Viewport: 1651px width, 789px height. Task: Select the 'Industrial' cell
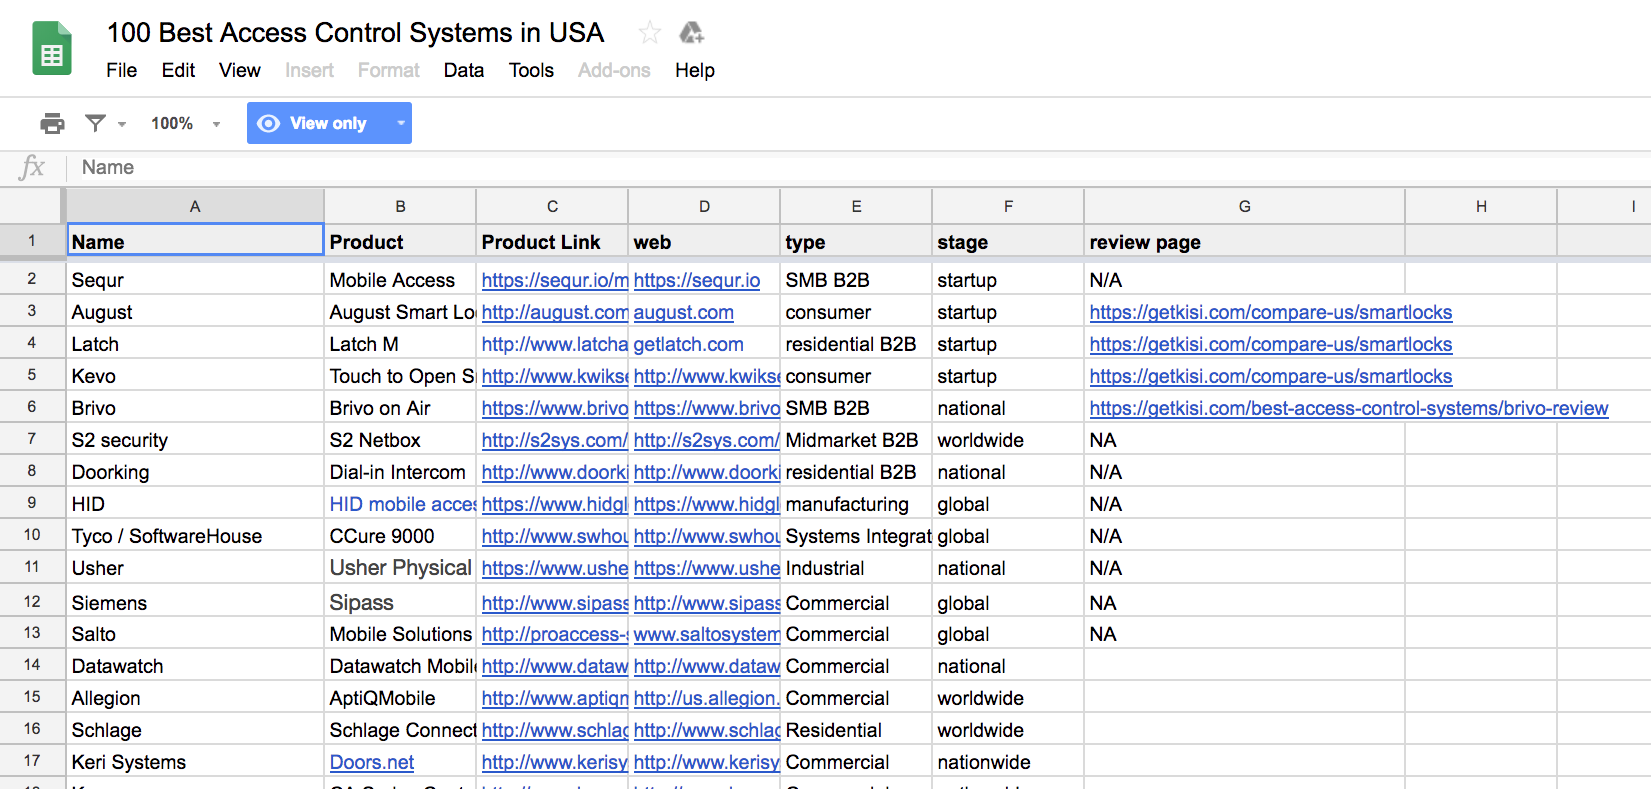(856, 568)
